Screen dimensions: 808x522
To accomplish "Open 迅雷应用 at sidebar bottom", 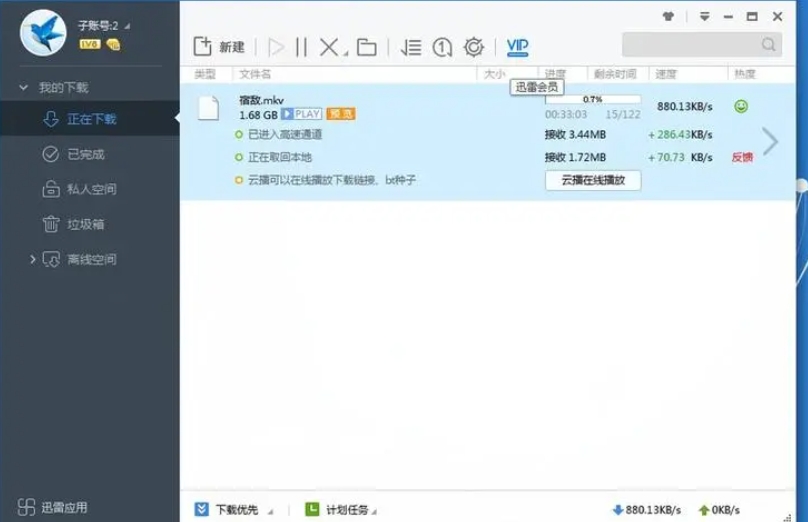I will point(52,508).
